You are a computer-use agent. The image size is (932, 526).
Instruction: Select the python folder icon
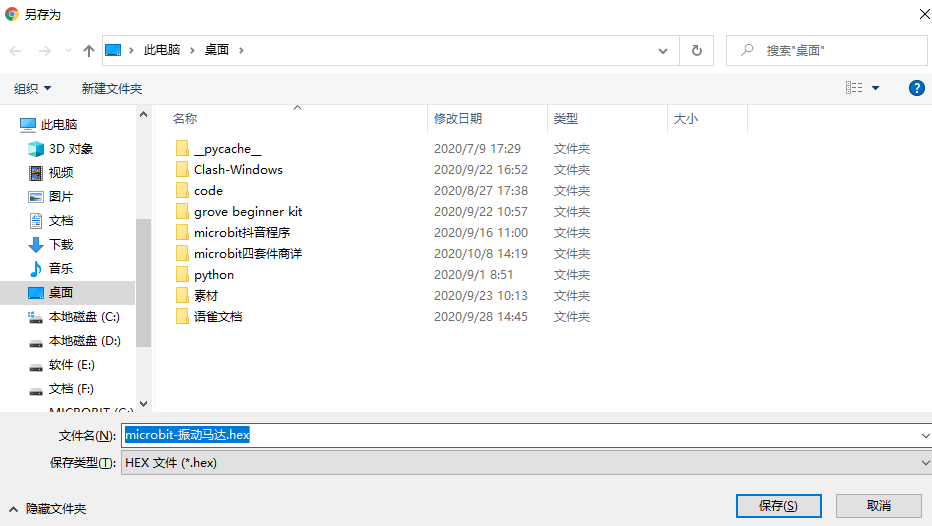[182, 275]
